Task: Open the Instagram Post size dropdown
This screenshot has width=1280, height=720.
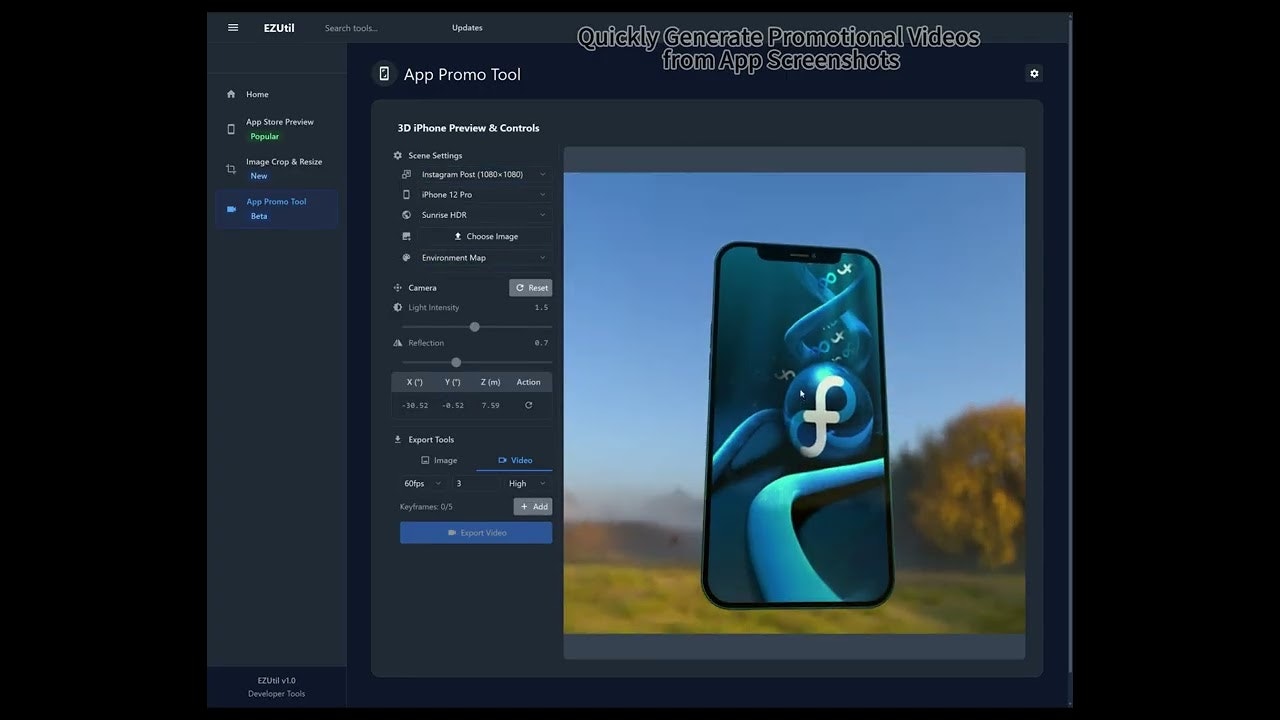Action: tap(484, 174)
